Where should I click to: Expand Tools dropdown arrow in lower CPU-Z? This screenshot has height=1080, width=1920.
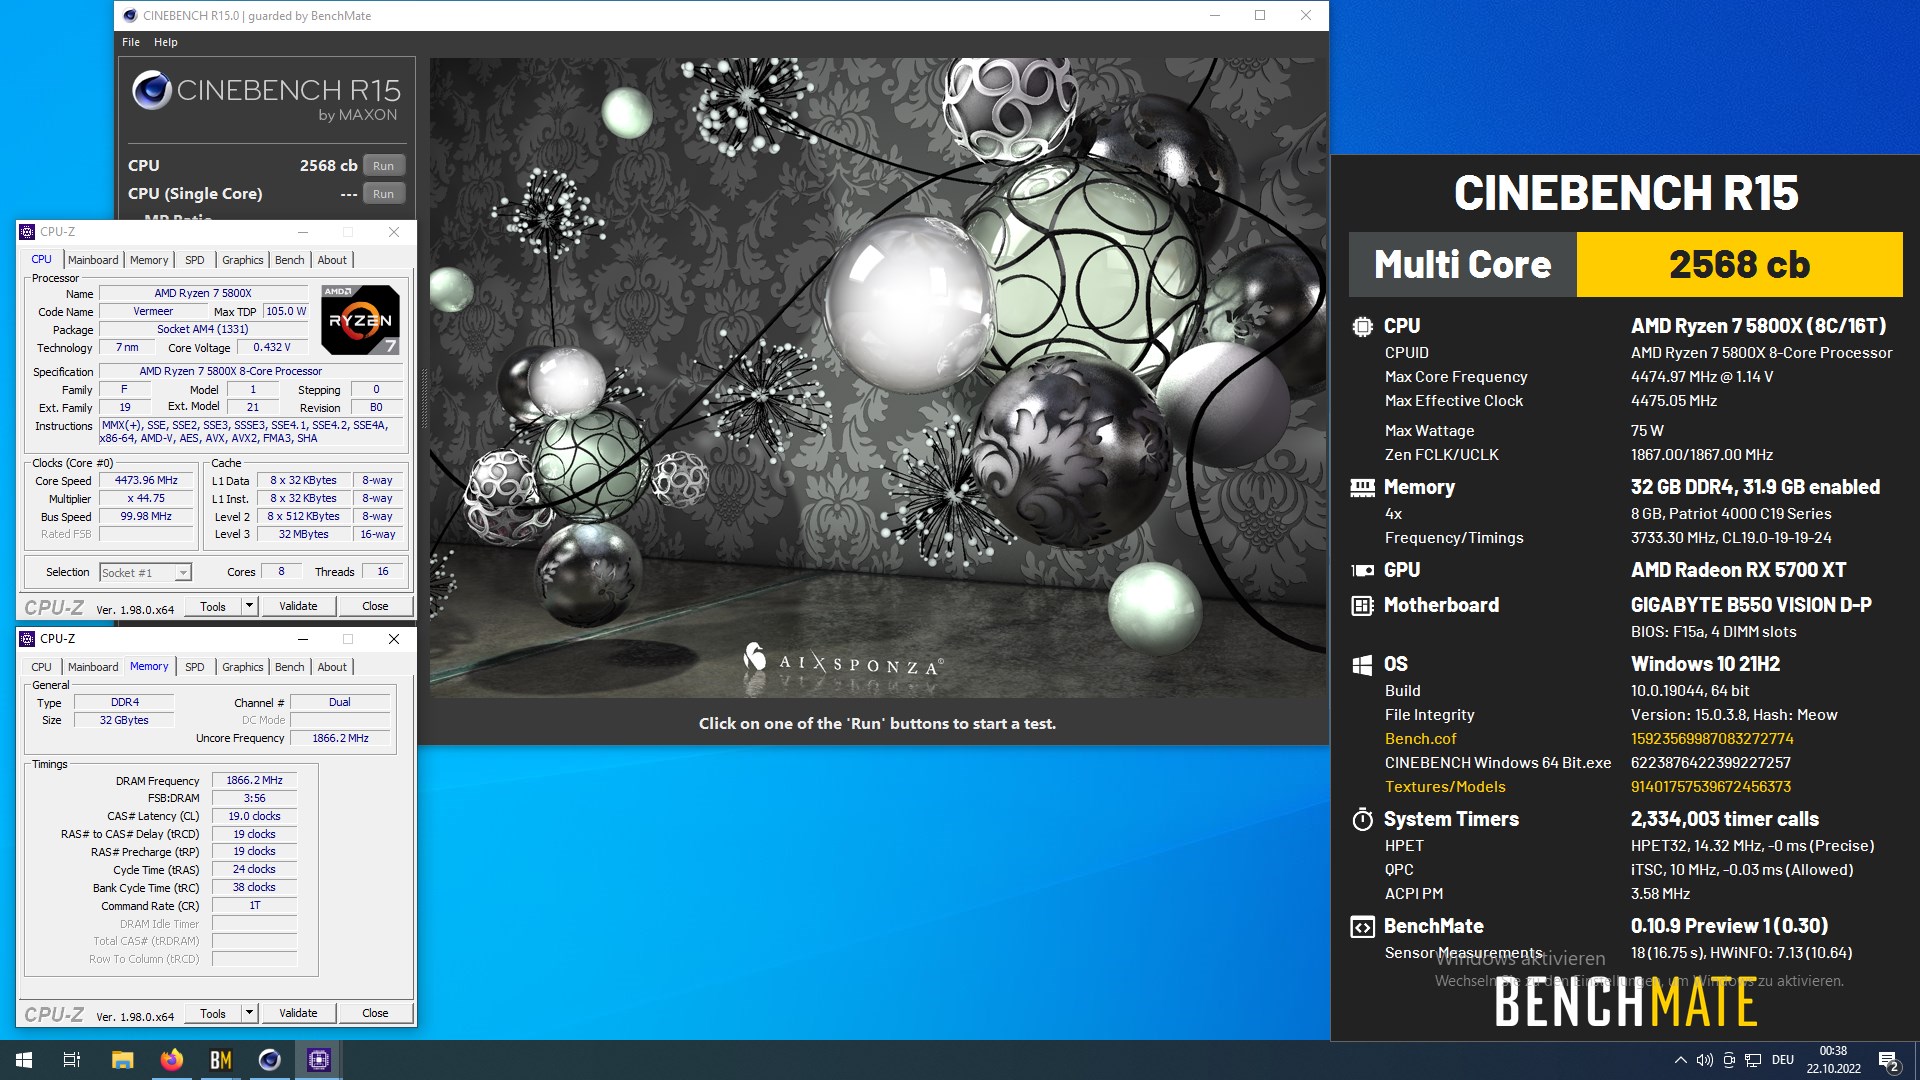tap(250, 1013)
